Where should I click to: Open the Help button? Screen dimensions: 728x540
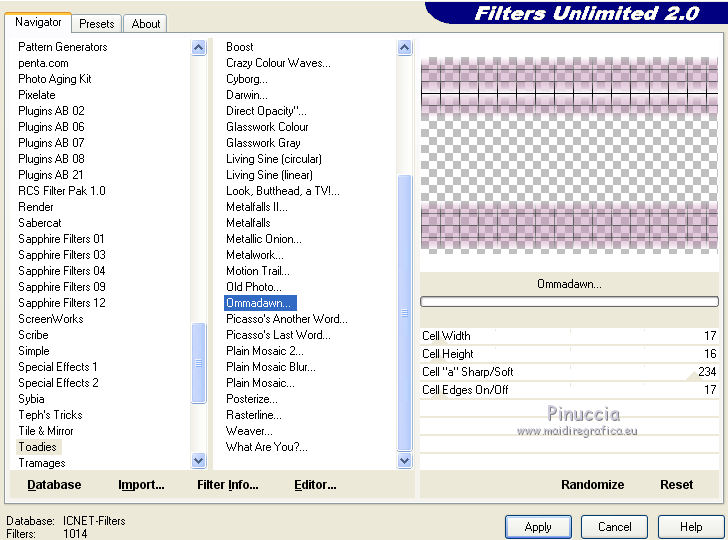tap(691, 527)
